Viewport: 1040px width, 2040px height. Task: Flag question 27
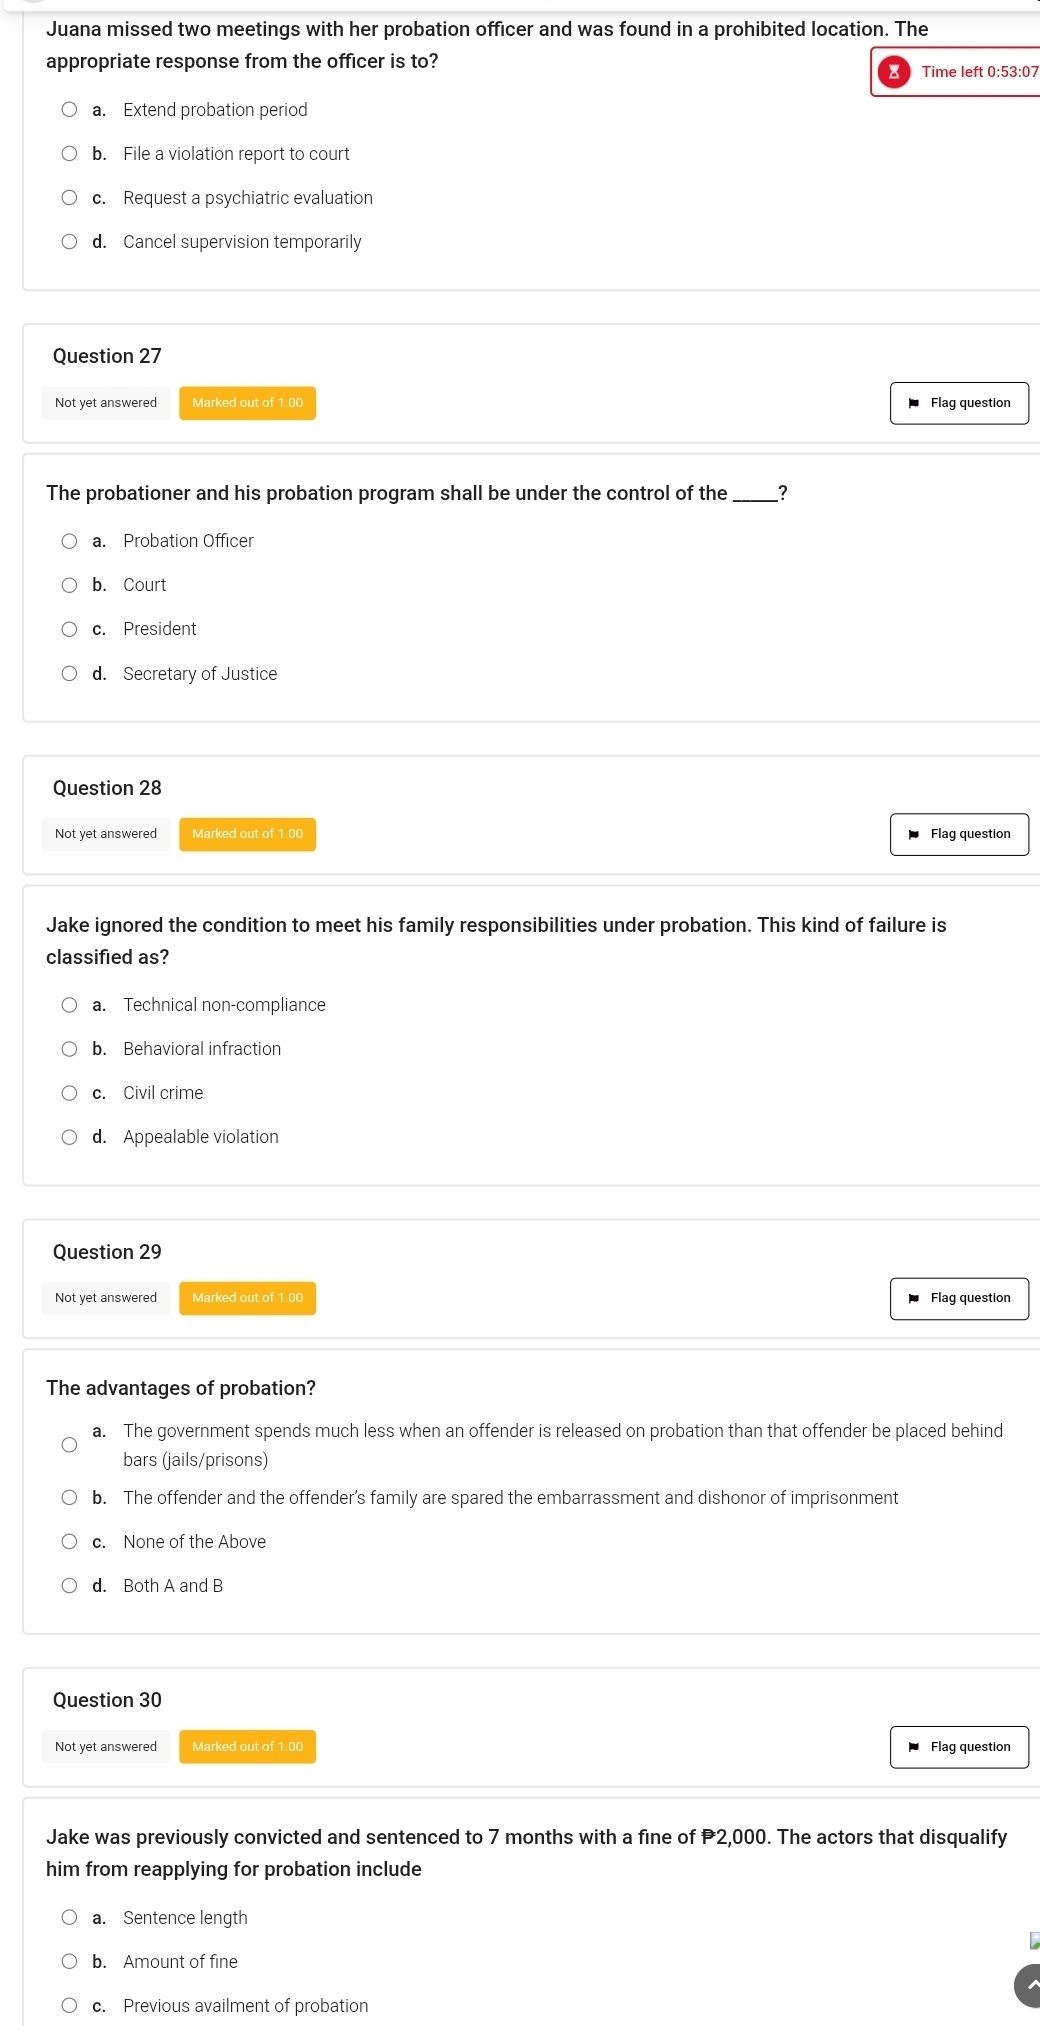[x=959, y=403]
